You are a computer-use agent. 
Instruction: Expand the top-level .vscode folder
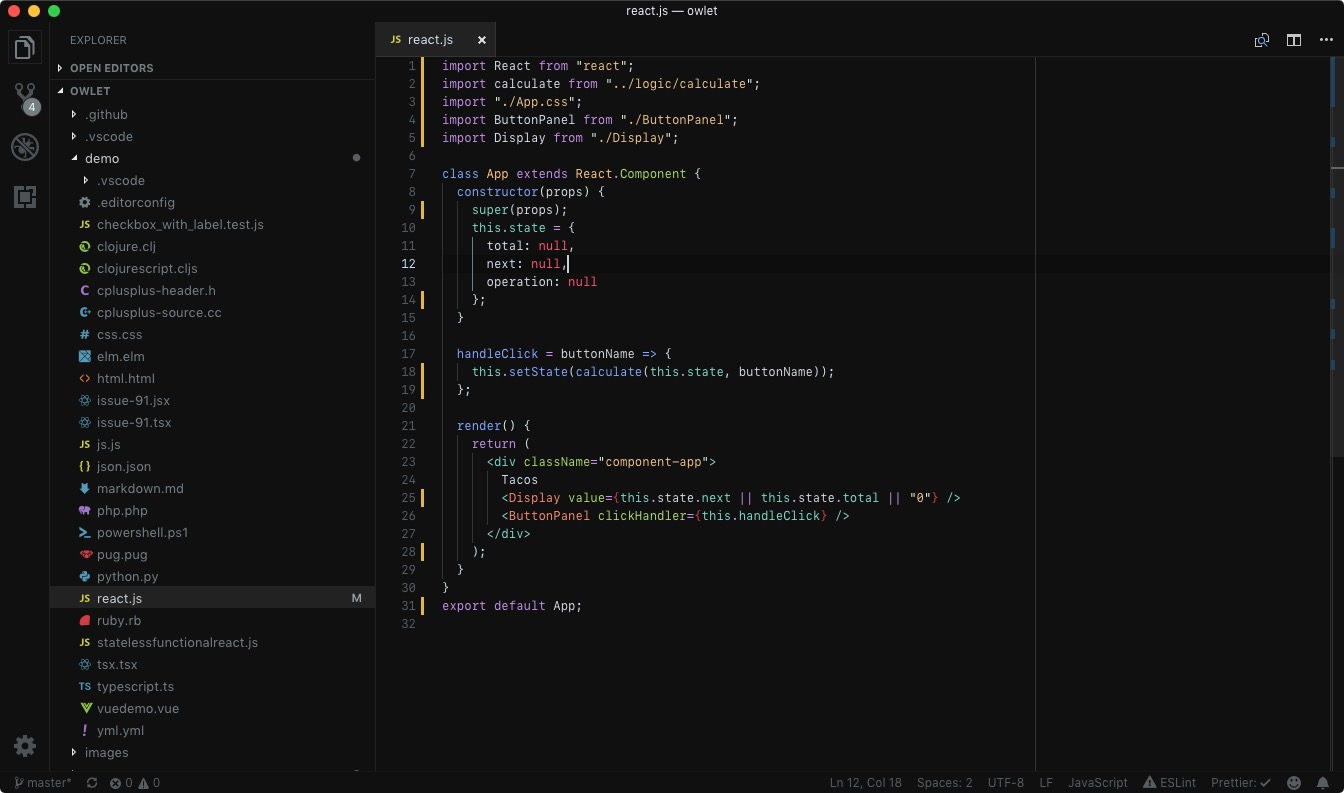[212, 136]
